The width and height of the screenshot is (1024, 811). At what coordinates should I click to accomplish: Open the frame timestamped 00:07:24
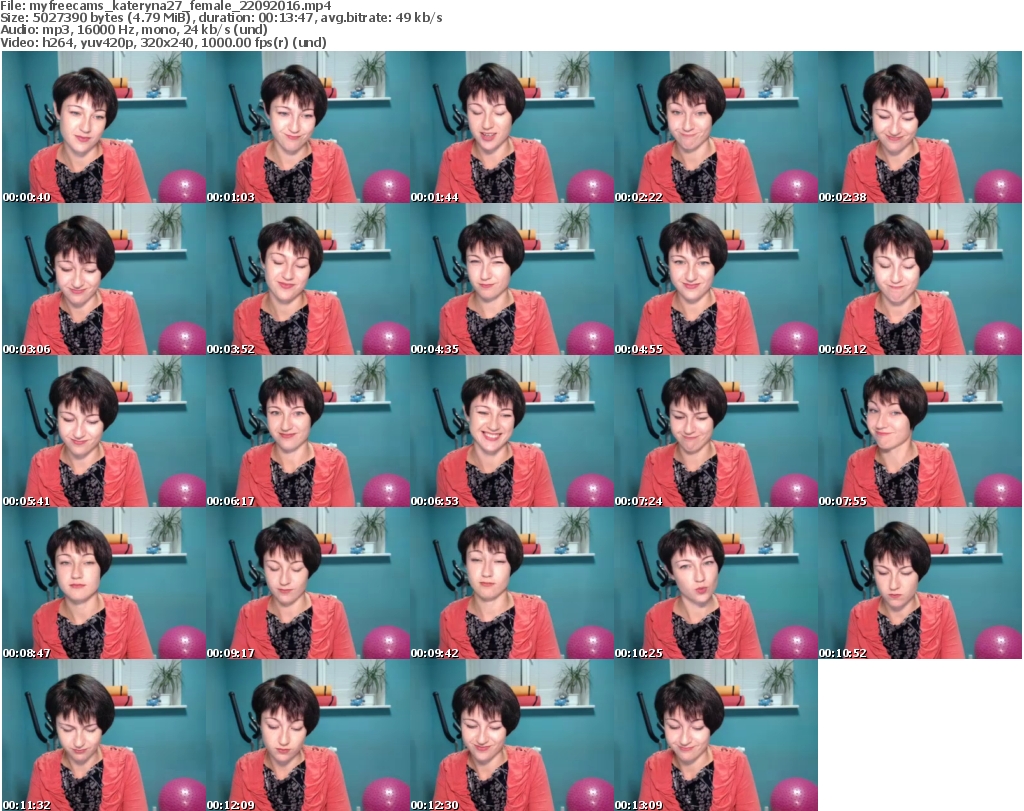pos(716,431)
